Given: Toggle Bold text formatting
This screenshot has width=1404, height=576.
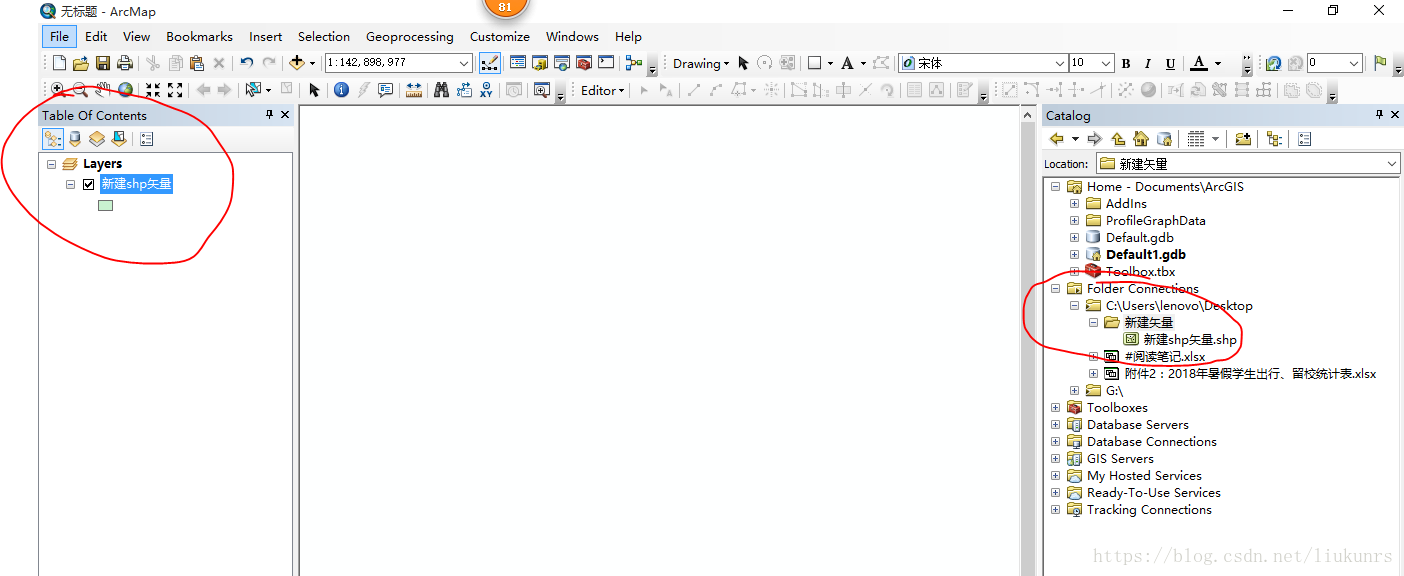Looking at the screenshot, I should [1126, 63].
